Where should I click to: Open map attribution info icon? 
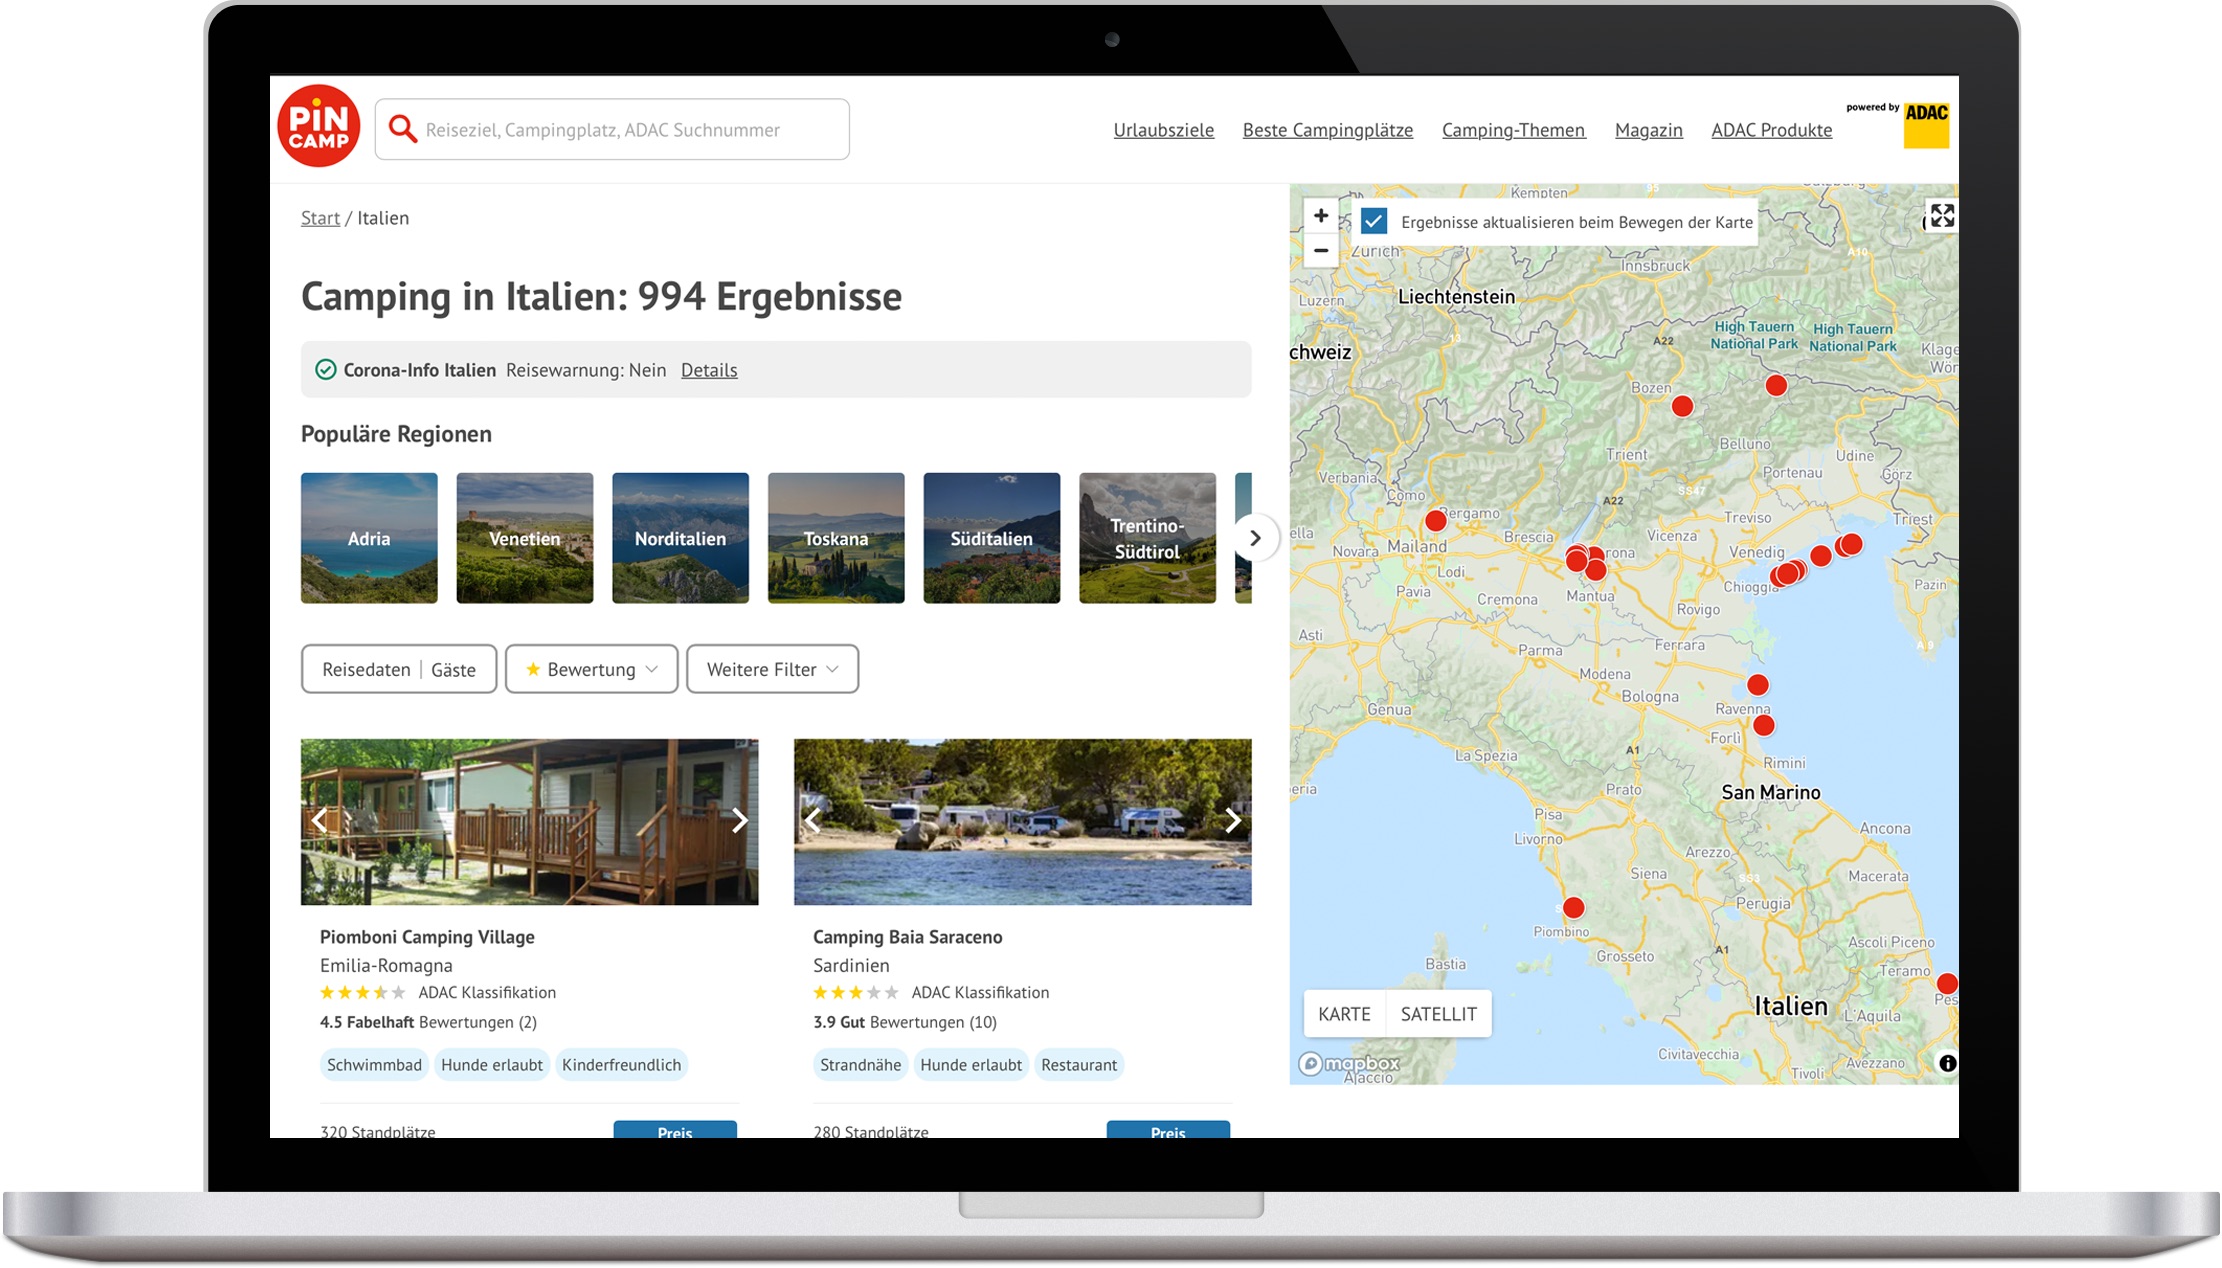pos(1947,1063)
